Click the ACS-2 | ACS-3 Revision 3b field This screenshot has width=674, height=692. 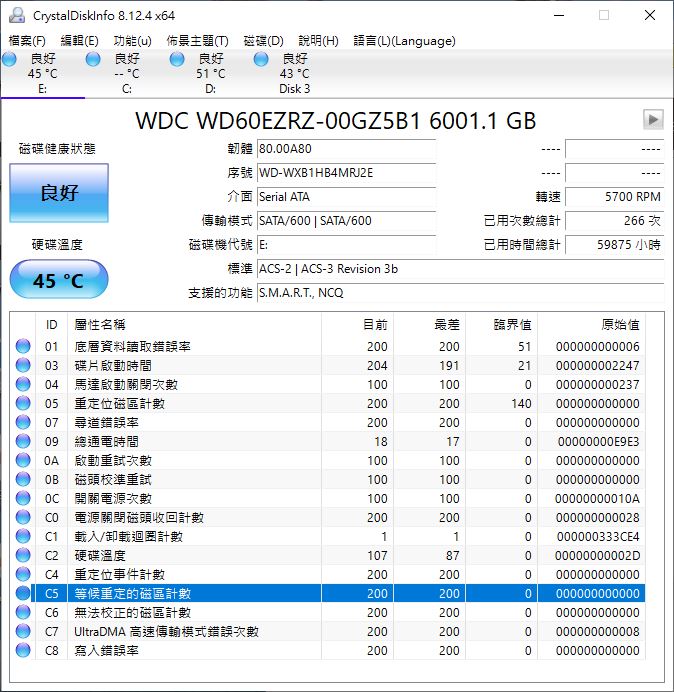click(461, 269)
